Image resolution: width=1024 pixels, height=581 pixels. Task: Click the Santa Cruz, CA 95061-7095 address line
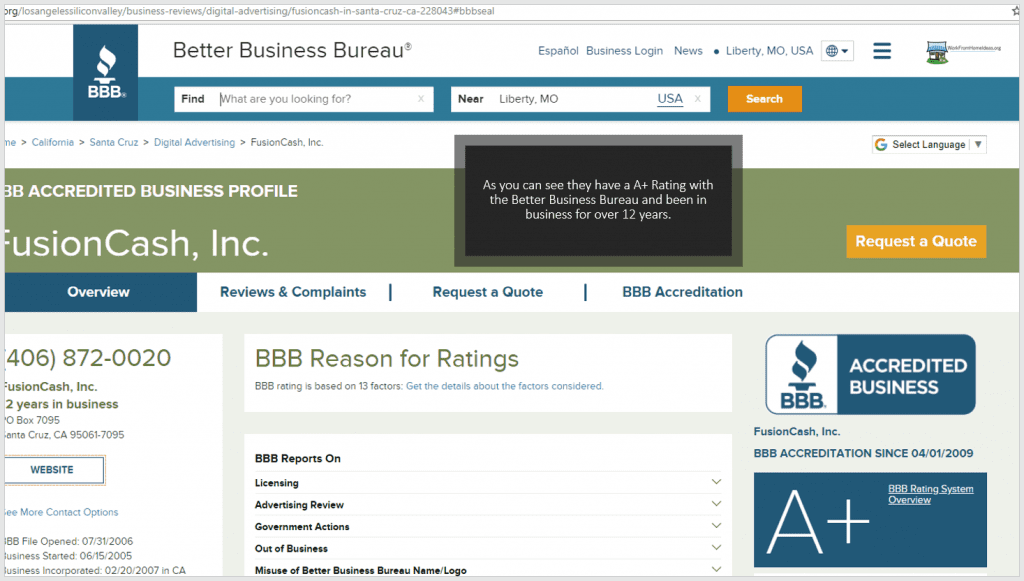[64, 435]
